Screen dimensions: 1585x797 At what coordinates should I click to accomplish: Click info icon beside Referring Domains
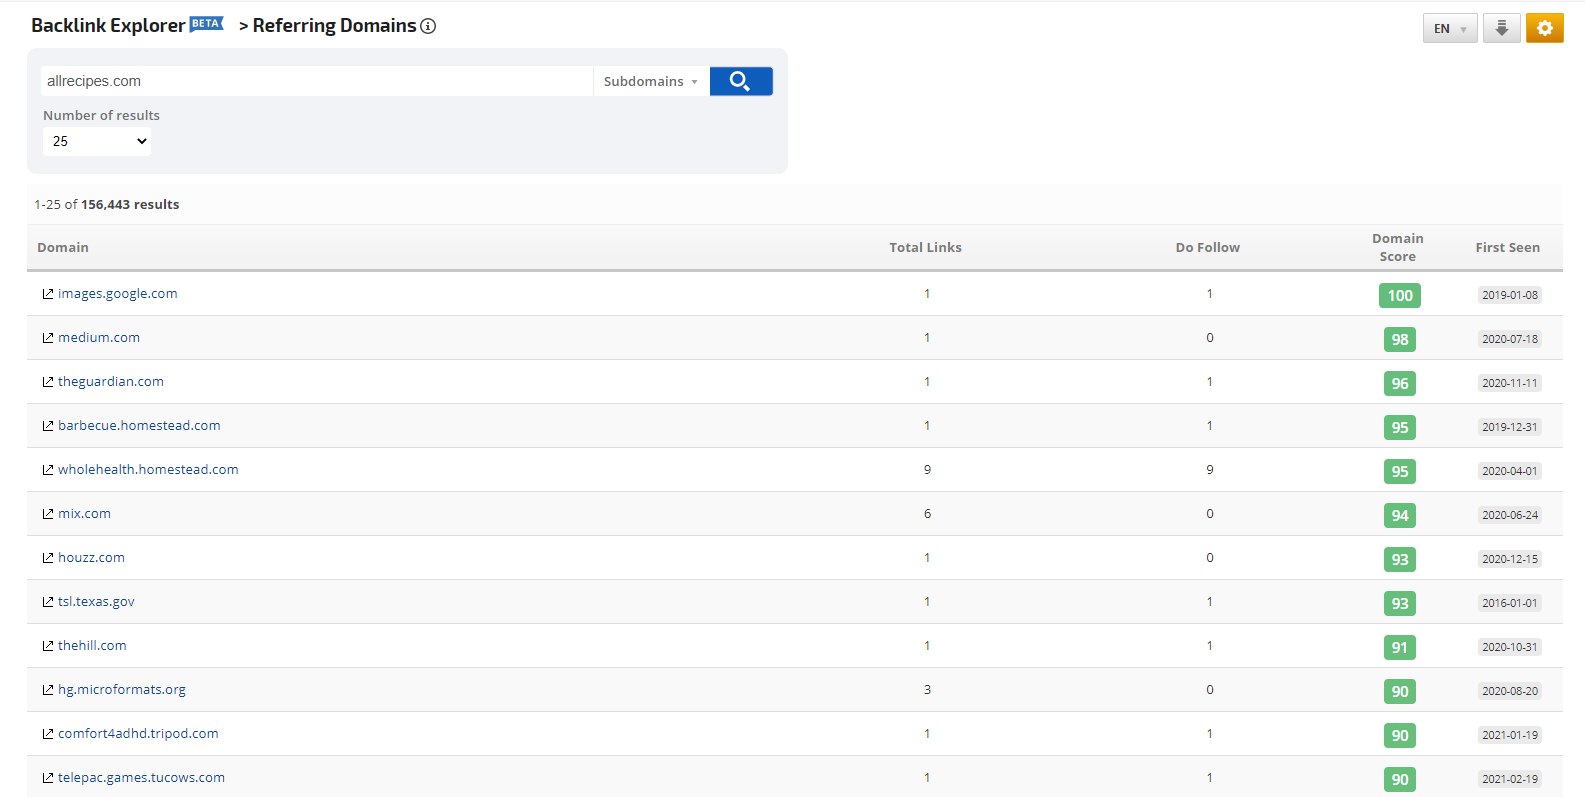pyautogui.click(x=428, y=26)
